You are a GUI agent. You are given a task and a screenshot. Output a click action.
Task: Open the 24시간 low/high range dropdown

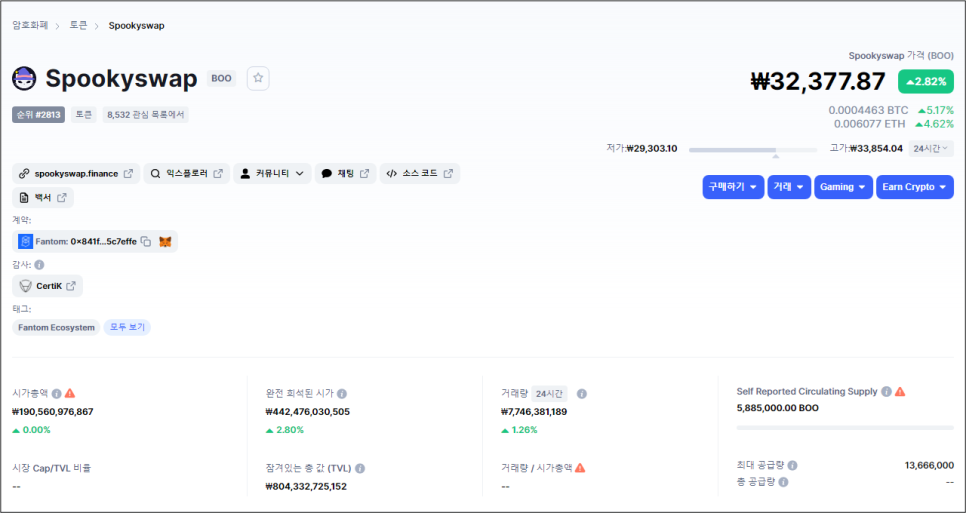coord(931,148)
